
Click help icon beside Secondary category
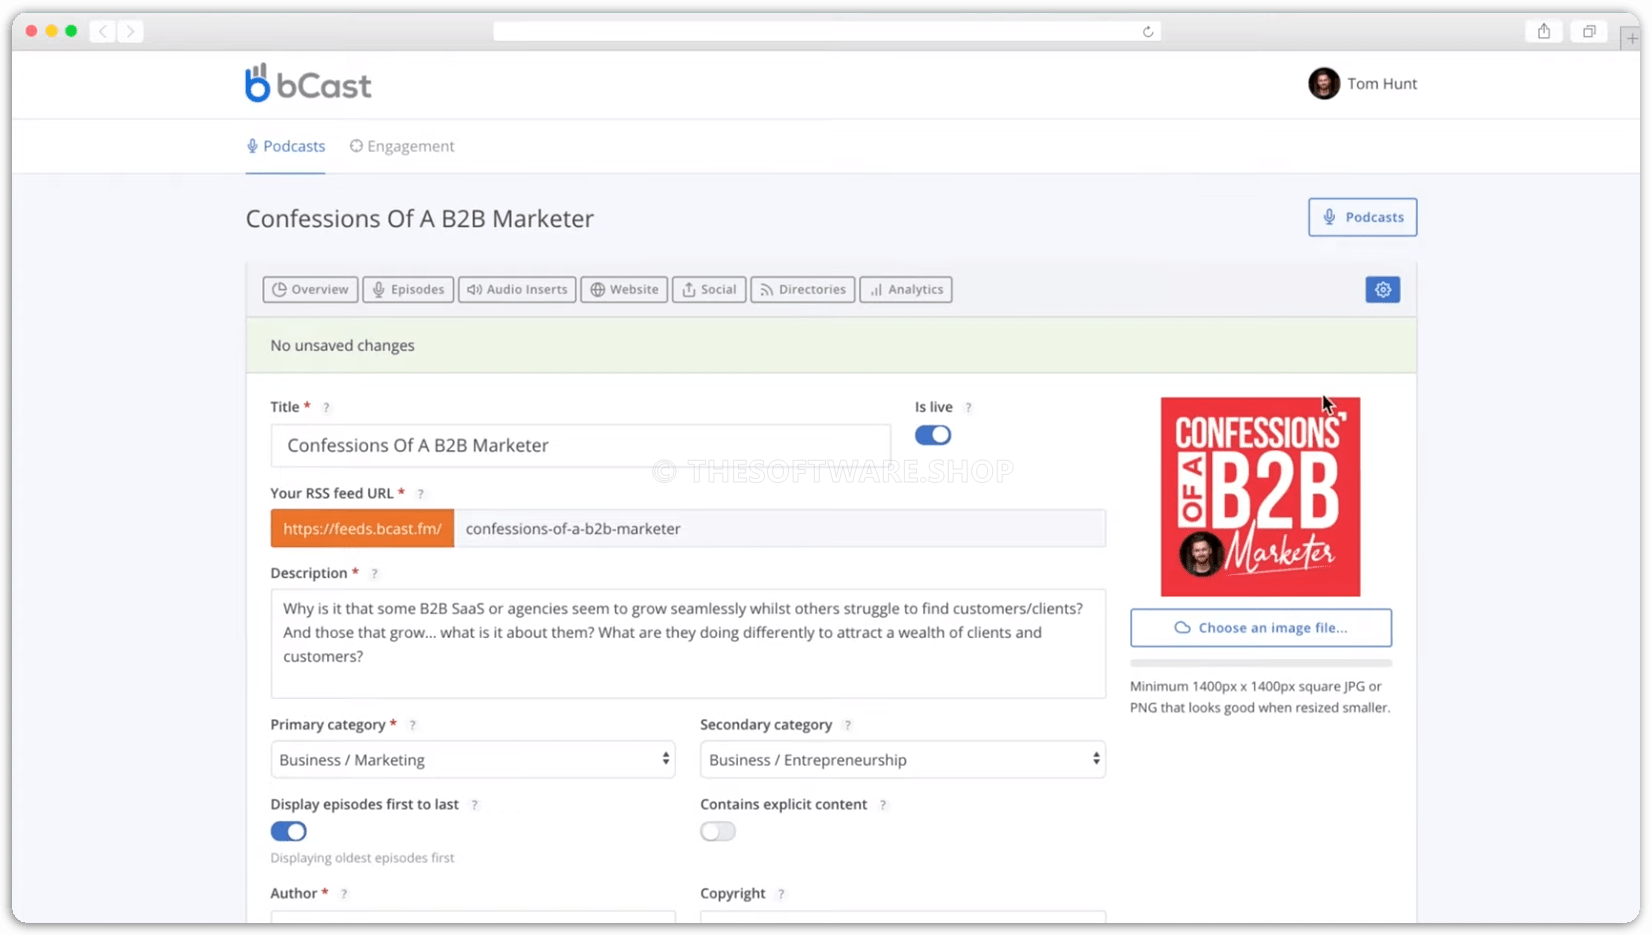[847, 725]
